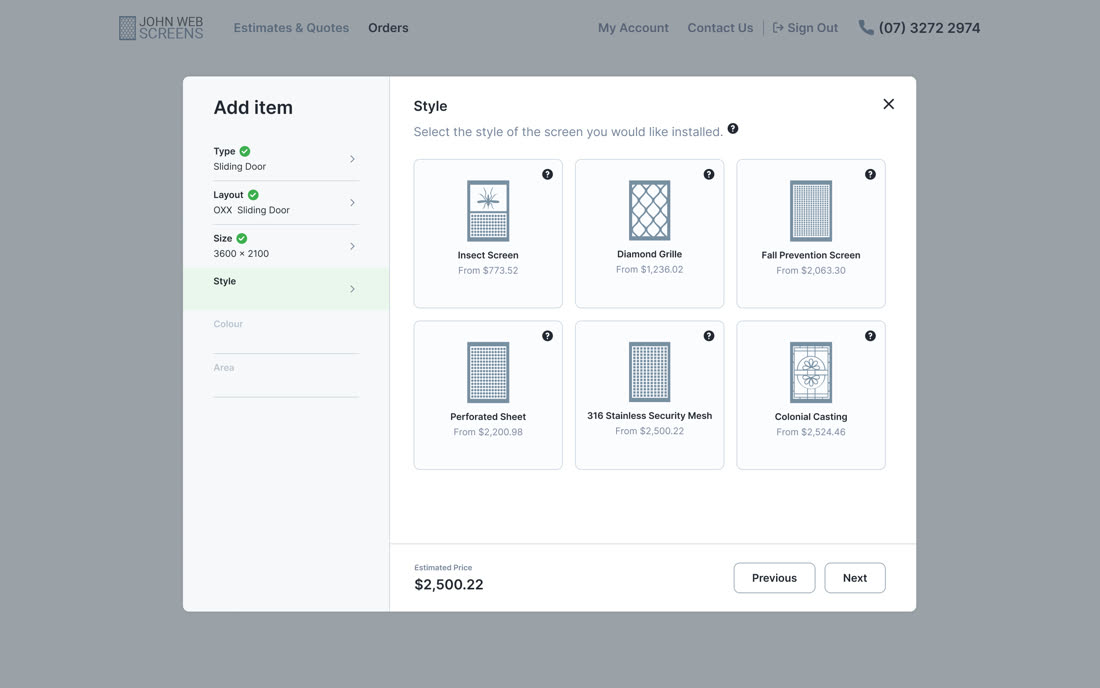Select the 316 Stainless Security Mesh illustration
This screenshot has height=688, width=1100.
click(x=650, y=372)
